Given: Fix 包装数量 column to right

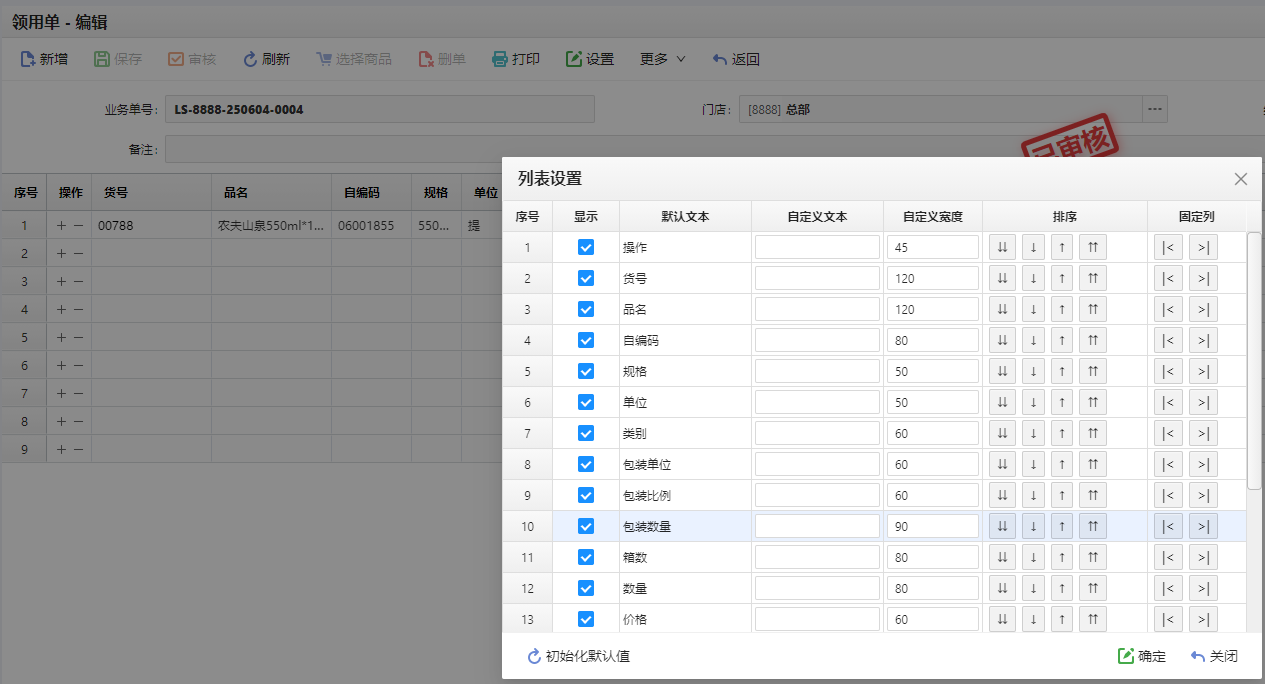Looking at the screenshot, I should click(1203, 526).
